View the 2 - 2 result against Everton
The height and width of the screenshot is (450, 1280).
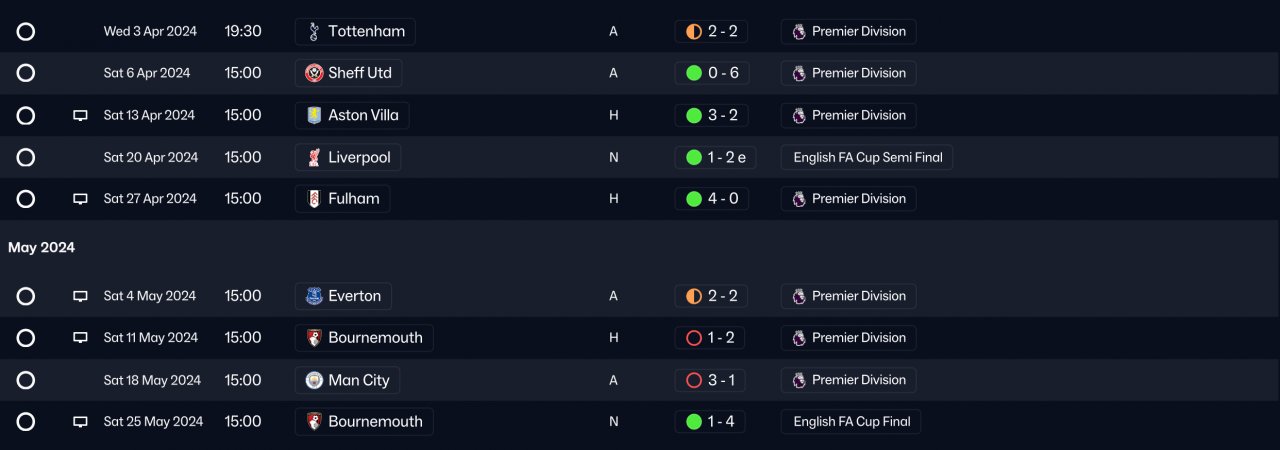point(712,296)
